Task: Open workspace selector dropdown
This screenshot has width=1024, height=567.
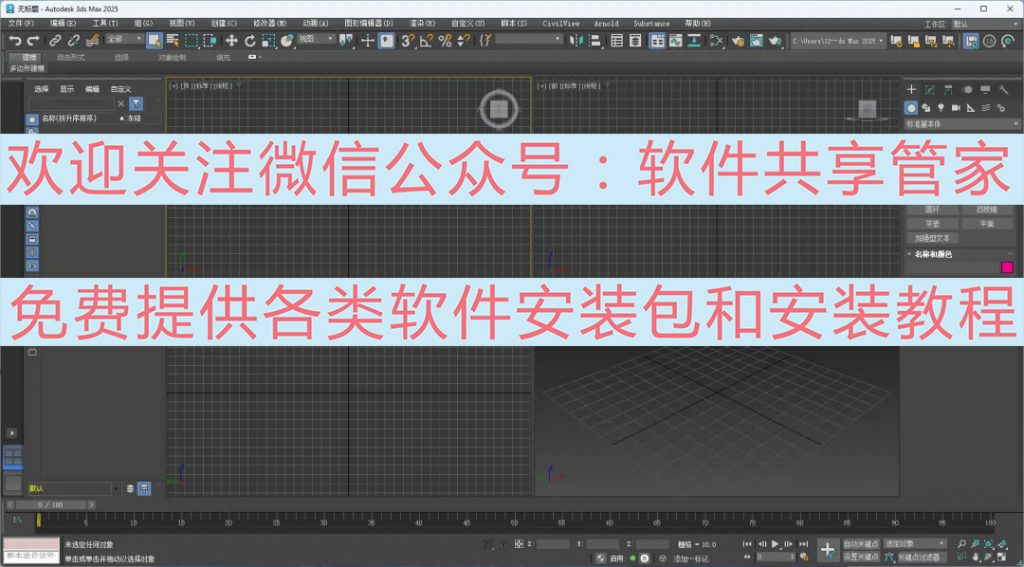Action: (985, 24)
